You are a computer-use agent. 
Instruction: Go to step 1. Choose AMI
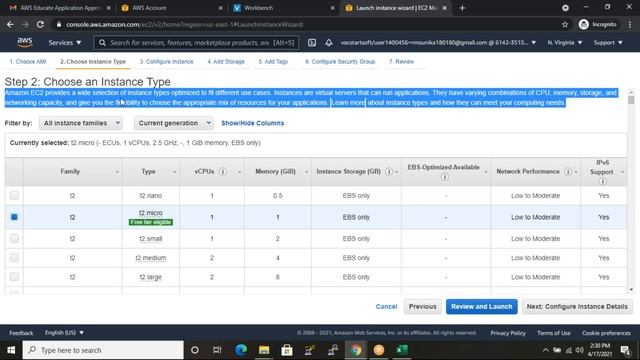coord(28,62)
